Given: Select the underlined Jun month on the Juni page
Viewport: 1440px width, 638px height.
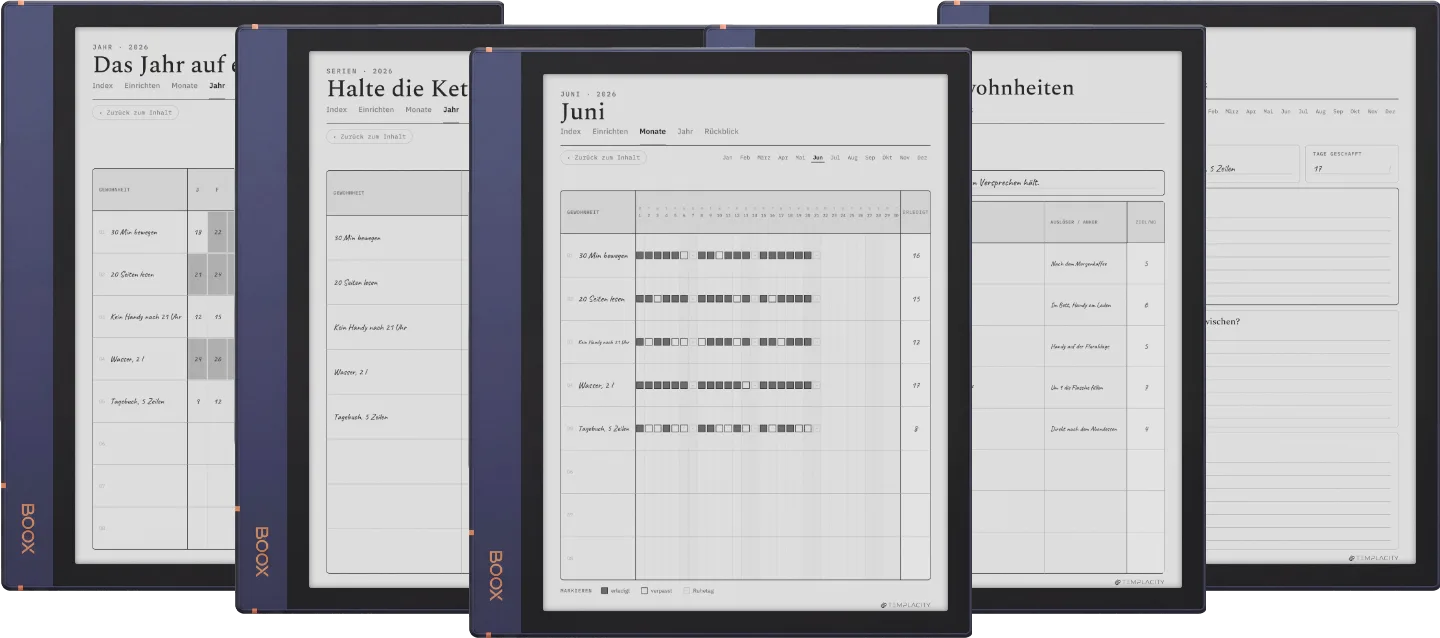Looking at the screenshot, I should 818,157.
